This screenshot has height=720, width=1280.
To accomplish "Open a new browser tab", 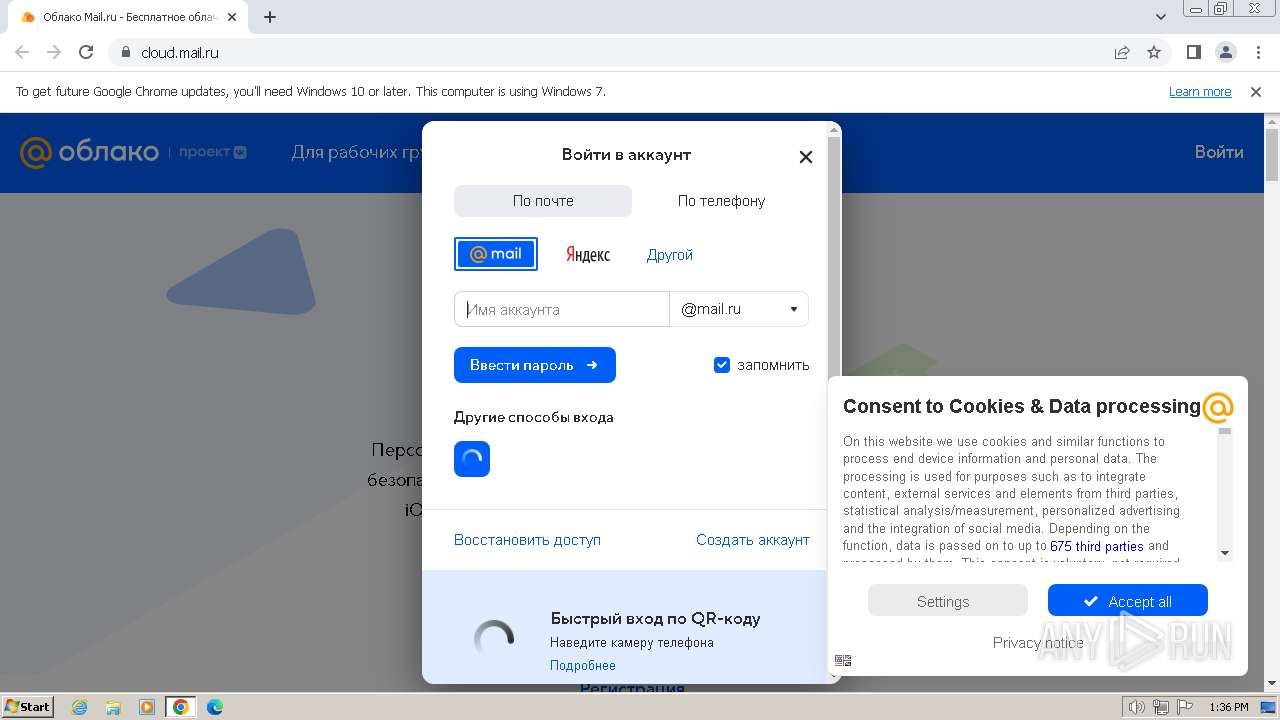I will pos(270,17).
